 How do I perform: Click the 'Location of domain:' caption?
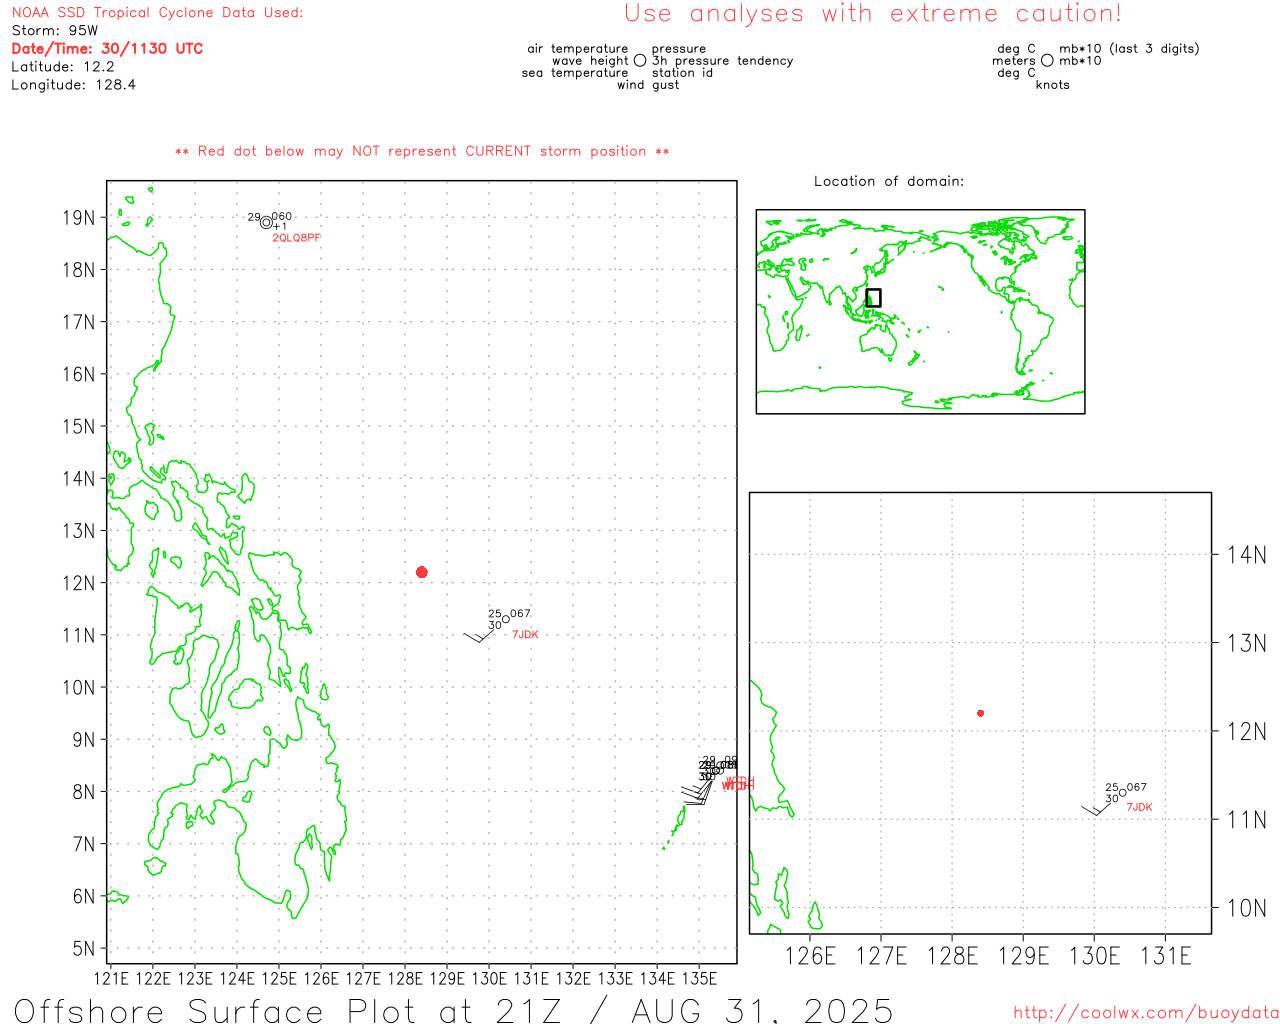pyautogui.click(x=889, y=181)
